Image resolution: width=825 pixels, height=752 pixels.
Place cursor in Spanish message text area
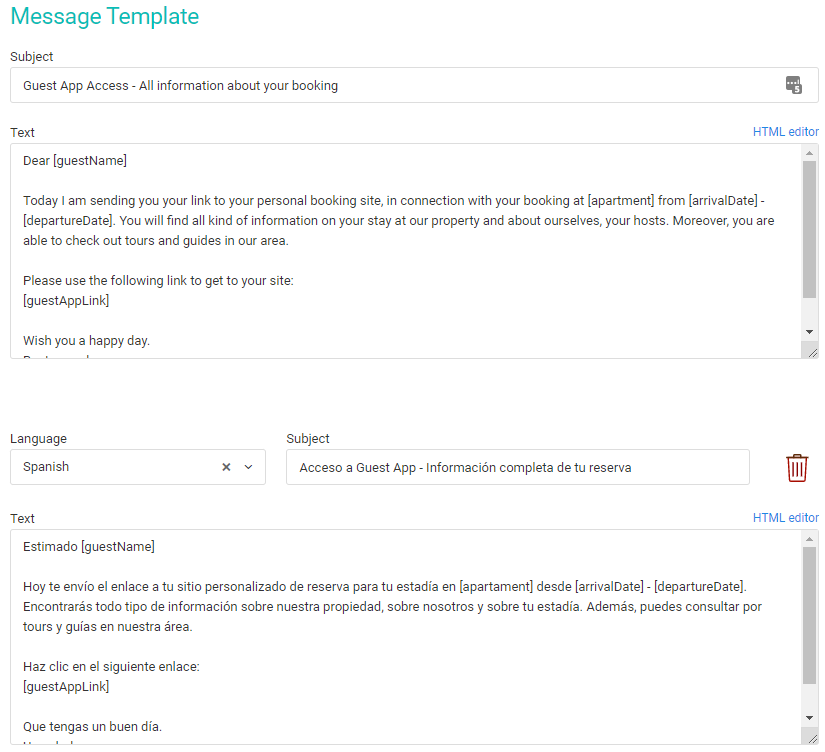(x=406, y=637)
